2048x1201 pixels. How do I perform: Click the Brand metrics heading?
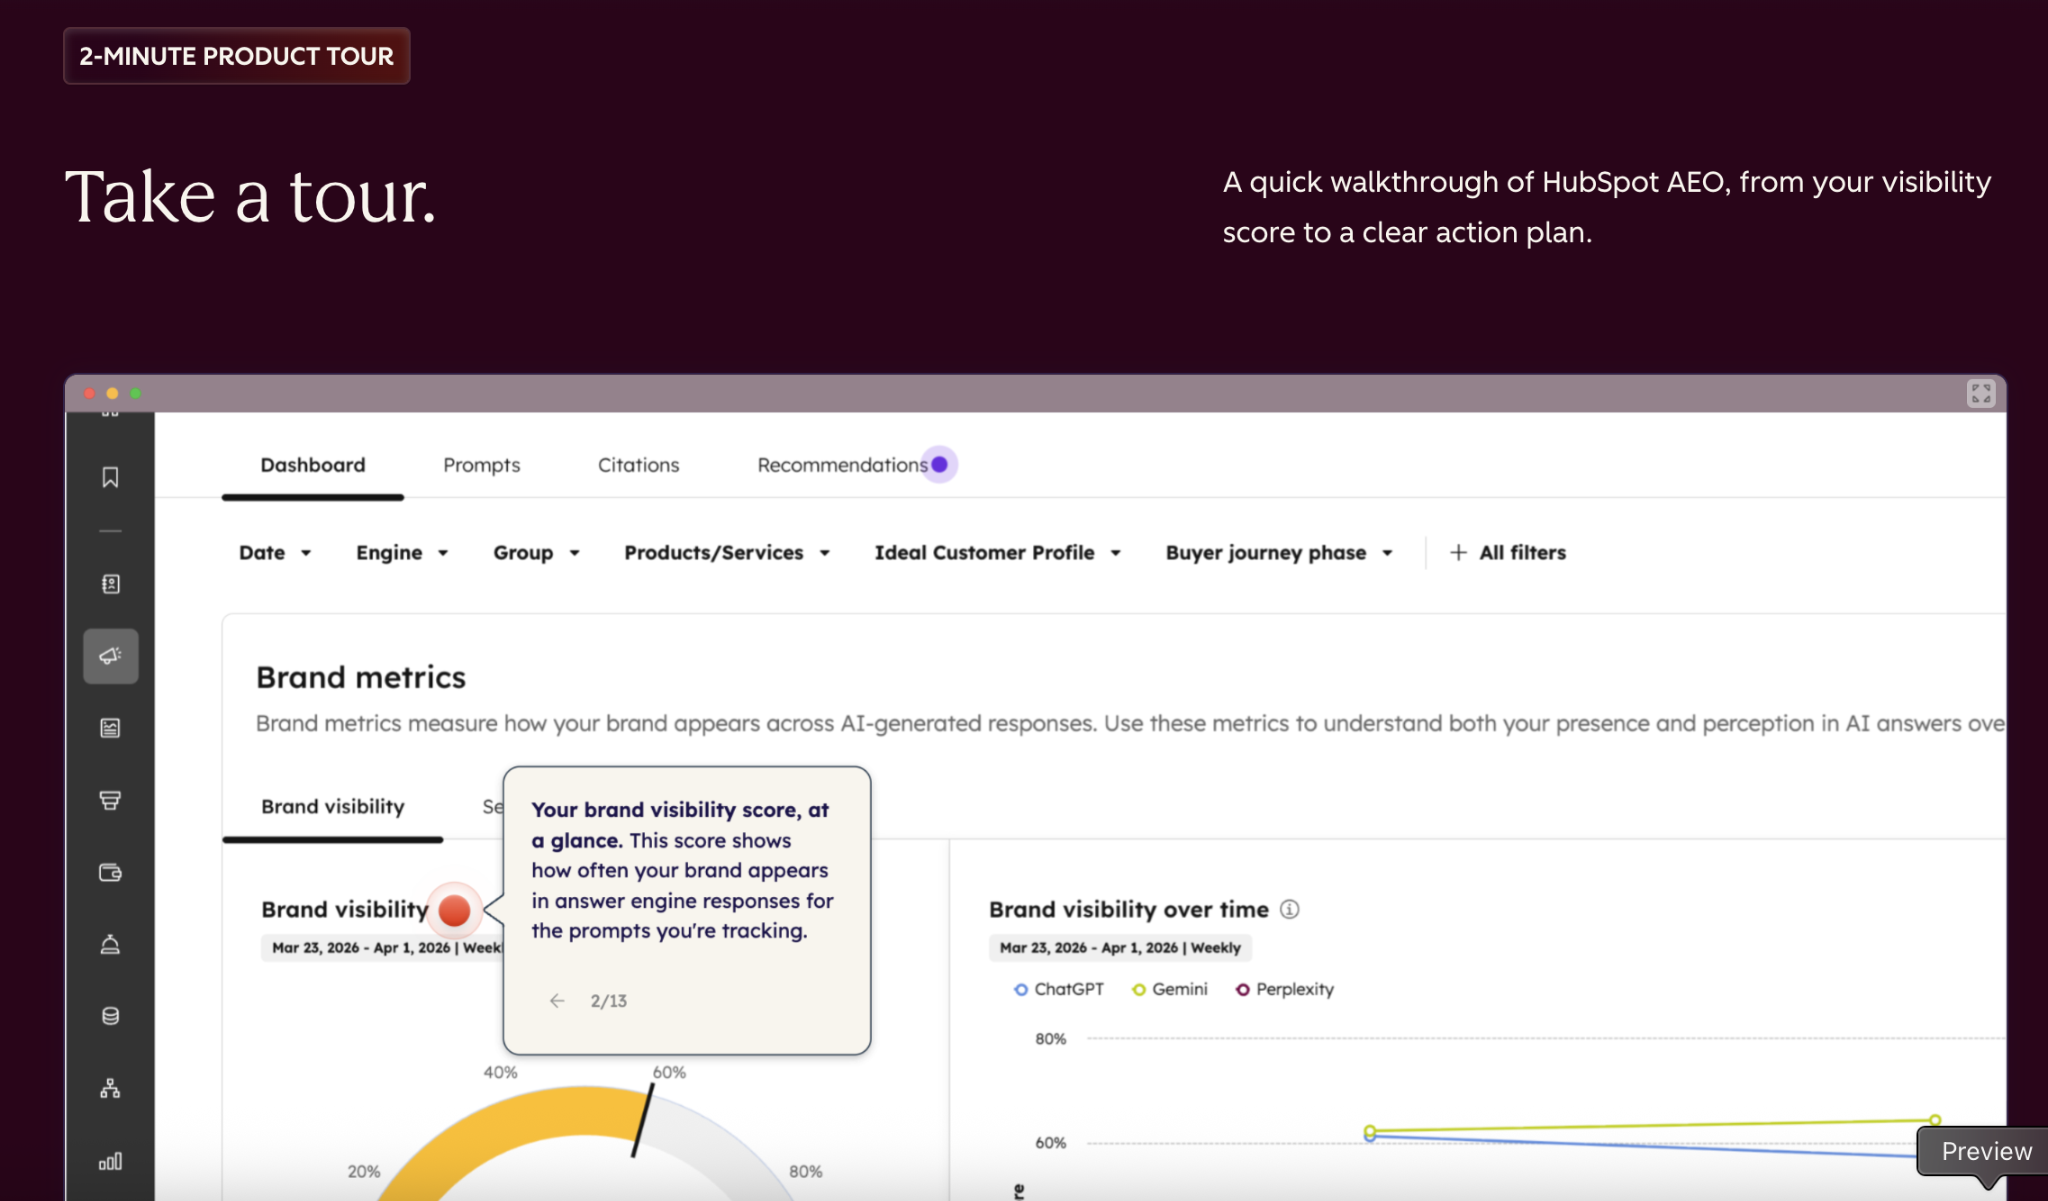point(361,677)
